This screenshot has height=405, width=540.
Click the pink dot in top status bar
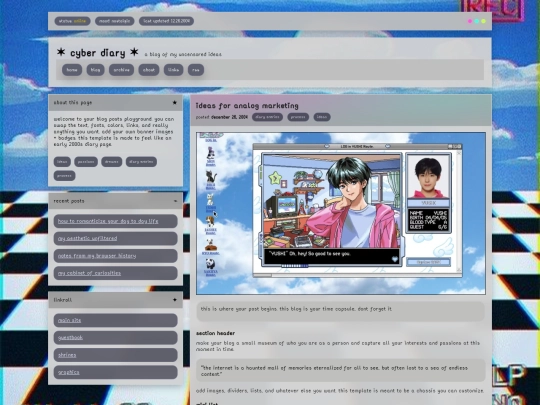470,21
